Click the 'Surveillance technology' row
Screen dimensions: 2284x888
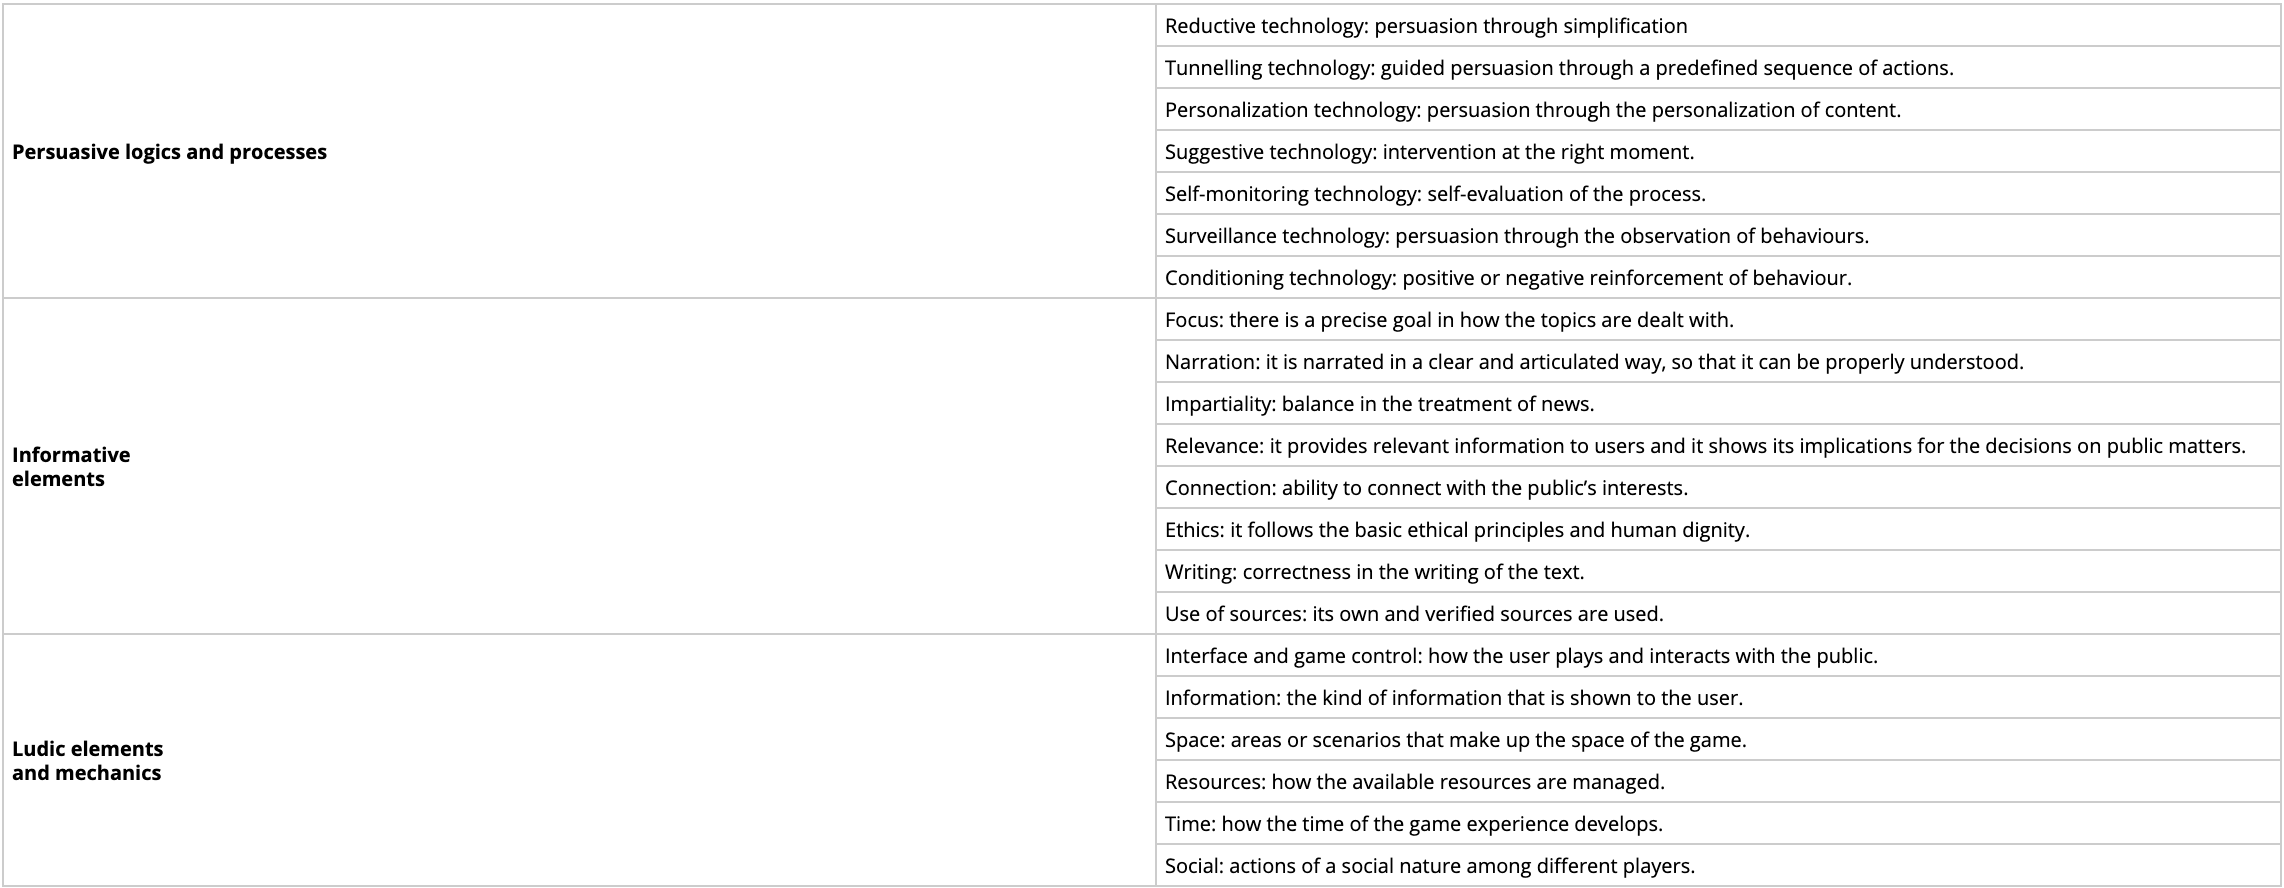[x=1516, y=236]
